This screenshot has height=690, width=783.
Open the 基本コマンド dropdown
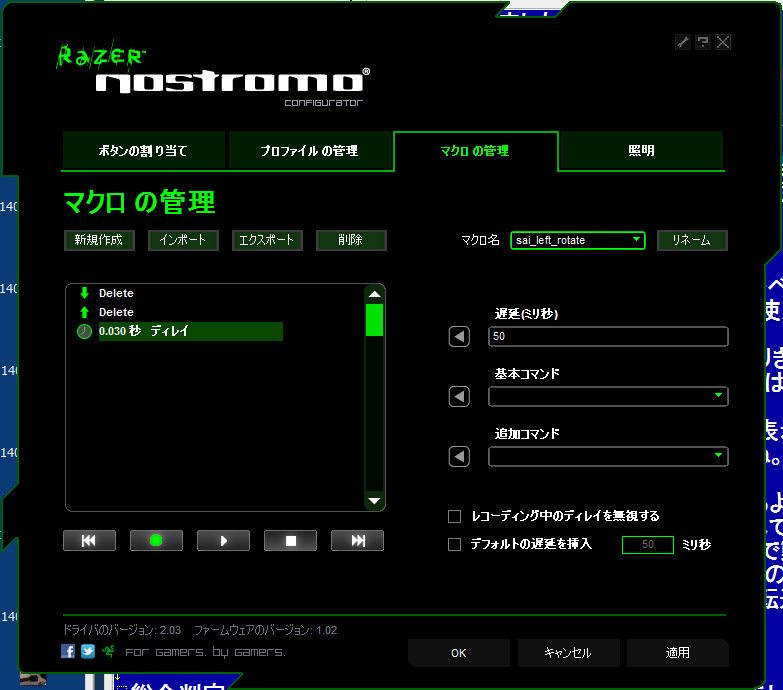(x=608, y=396)
